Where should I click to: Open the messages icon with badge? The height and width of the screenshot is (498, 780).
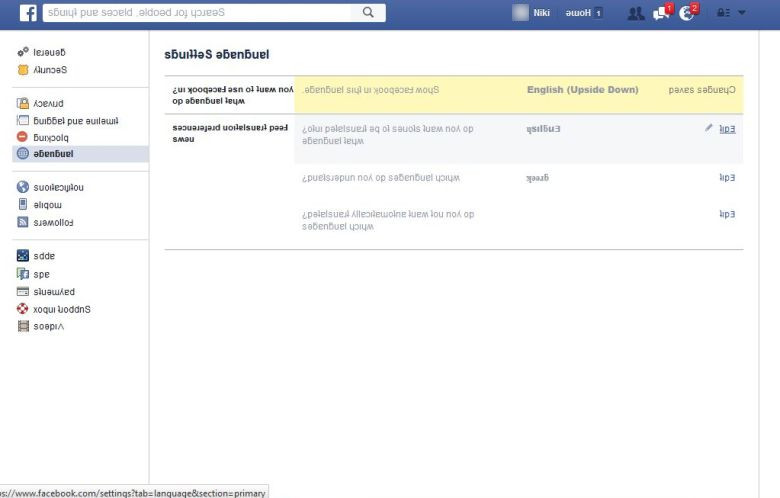coord(661,13)
